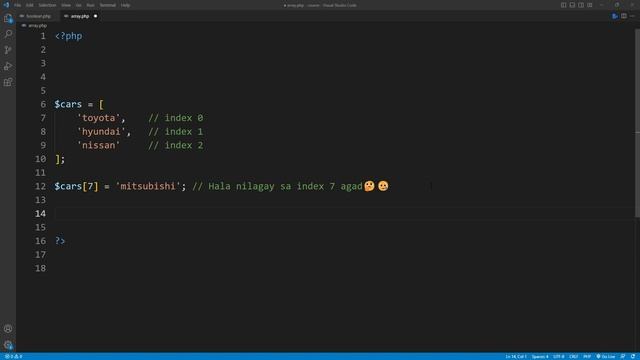The image size is (640, 360).
Task: Click the closing '];' on line 10
Action: click(x=60, y=159)
